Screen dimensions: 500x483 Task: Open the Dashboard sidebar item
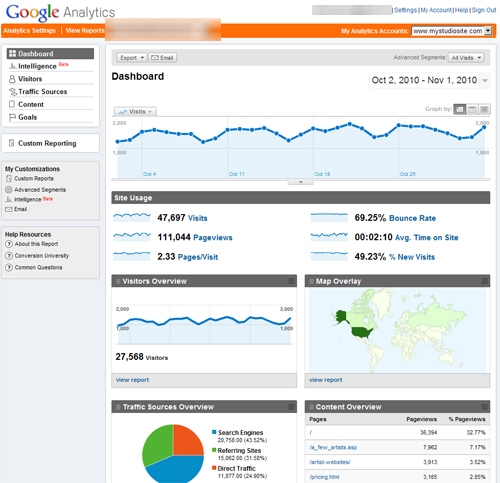pyautogui.click(x=50, y=54)
